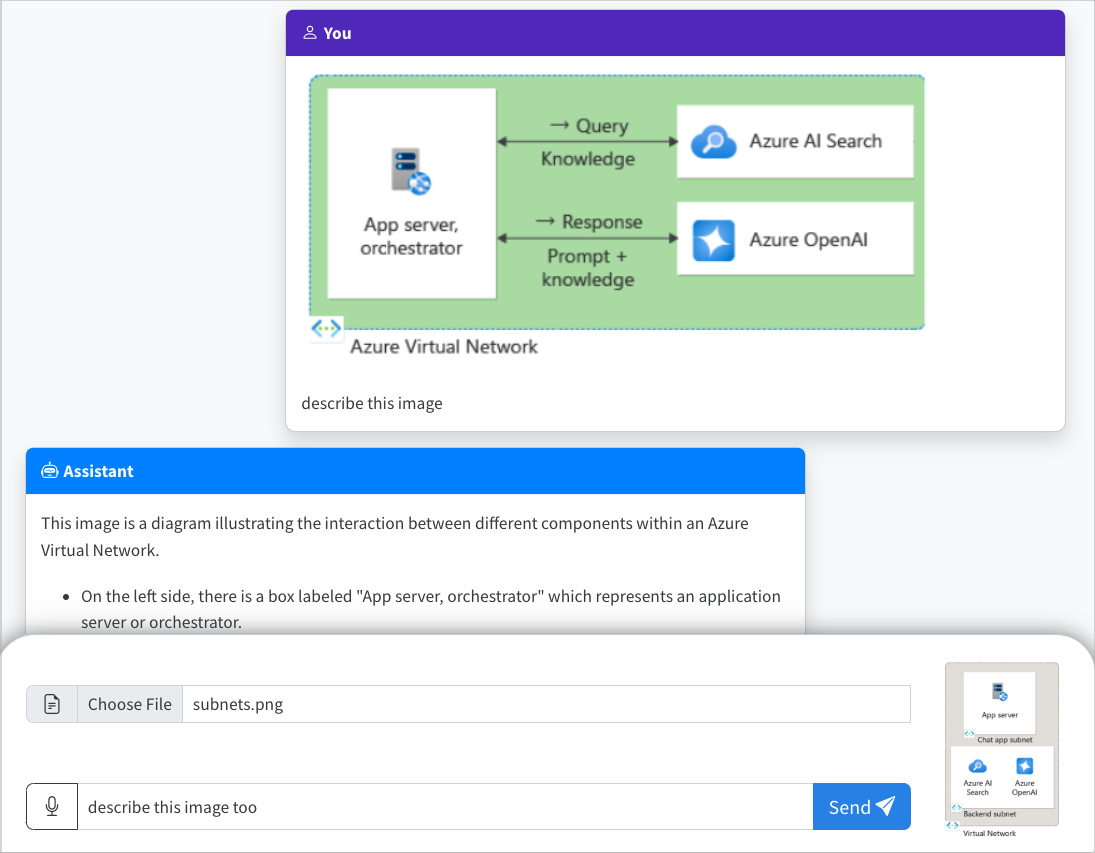Open the subnets.png preview thumbnail
The height and width of the screenshot is (853, 1095).
1001,750
